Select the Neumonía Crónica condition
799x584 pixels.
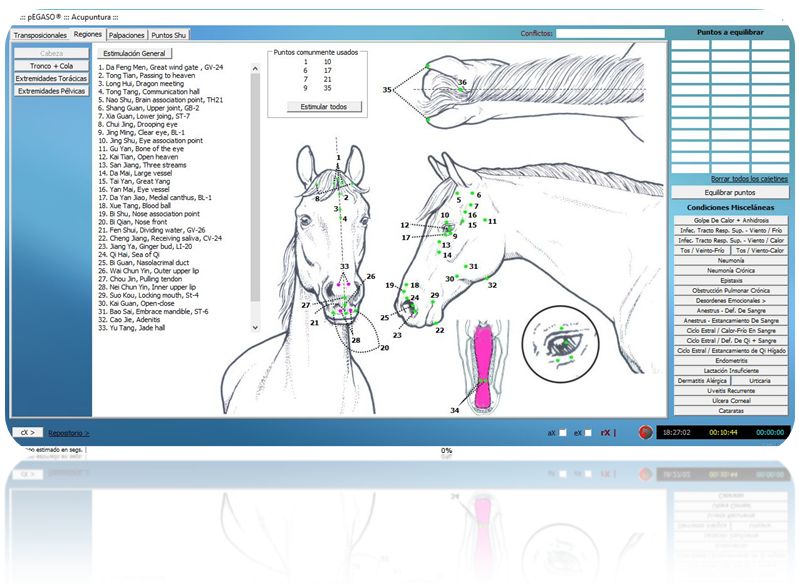tap(731, 271)
